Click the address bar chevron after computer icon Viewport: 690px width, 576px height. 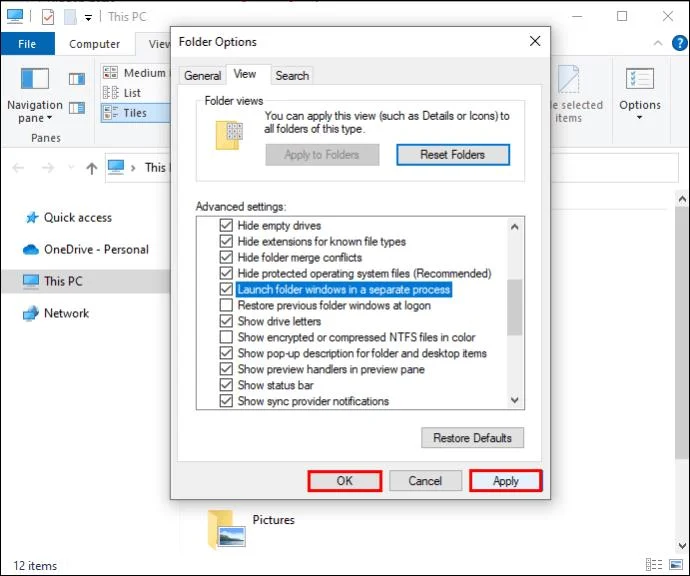point(133,168)
